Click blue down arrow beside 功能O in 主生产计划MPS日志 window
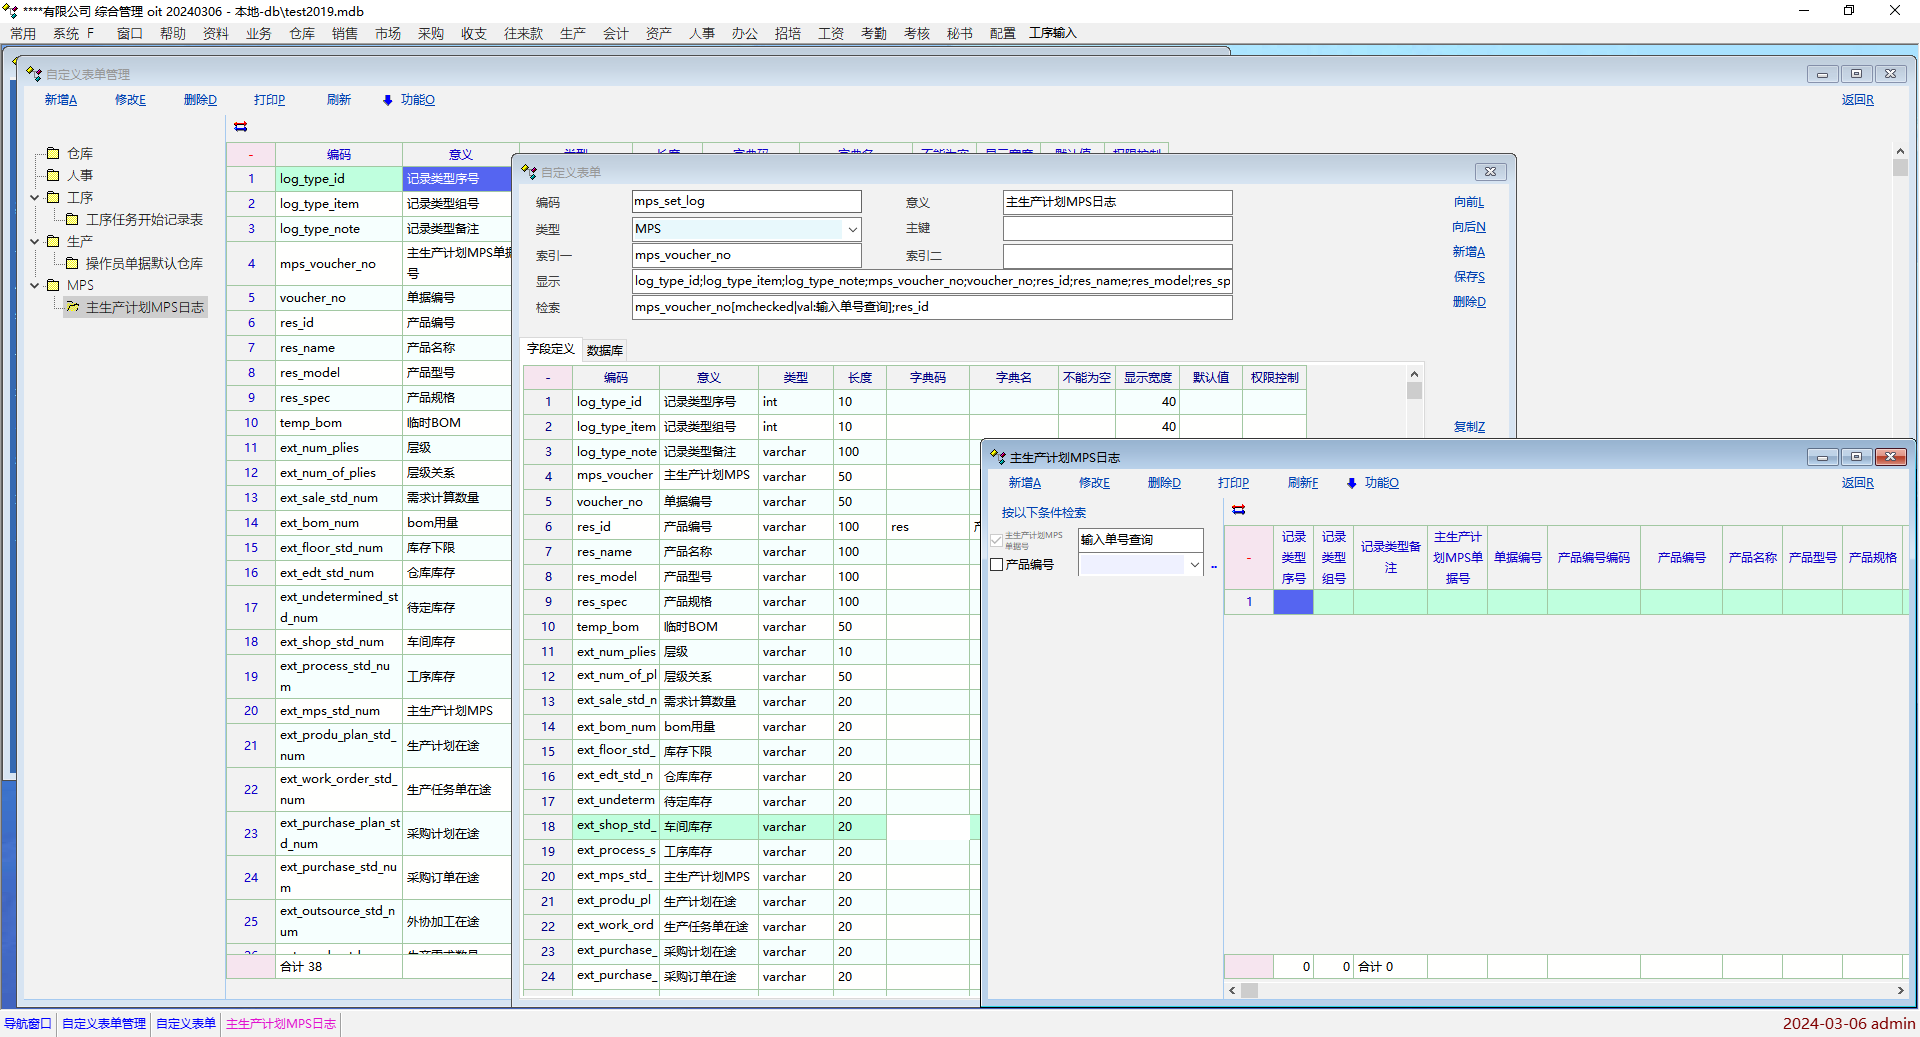1920x1037 pixels. (x=1351, y=484)
